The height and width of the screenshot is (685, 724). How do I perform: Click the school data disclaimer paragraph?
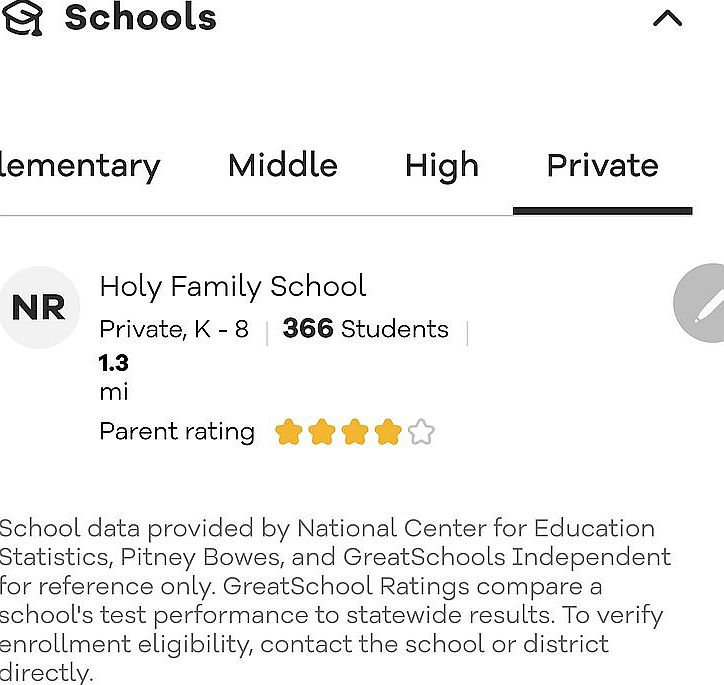click(335, 600)
